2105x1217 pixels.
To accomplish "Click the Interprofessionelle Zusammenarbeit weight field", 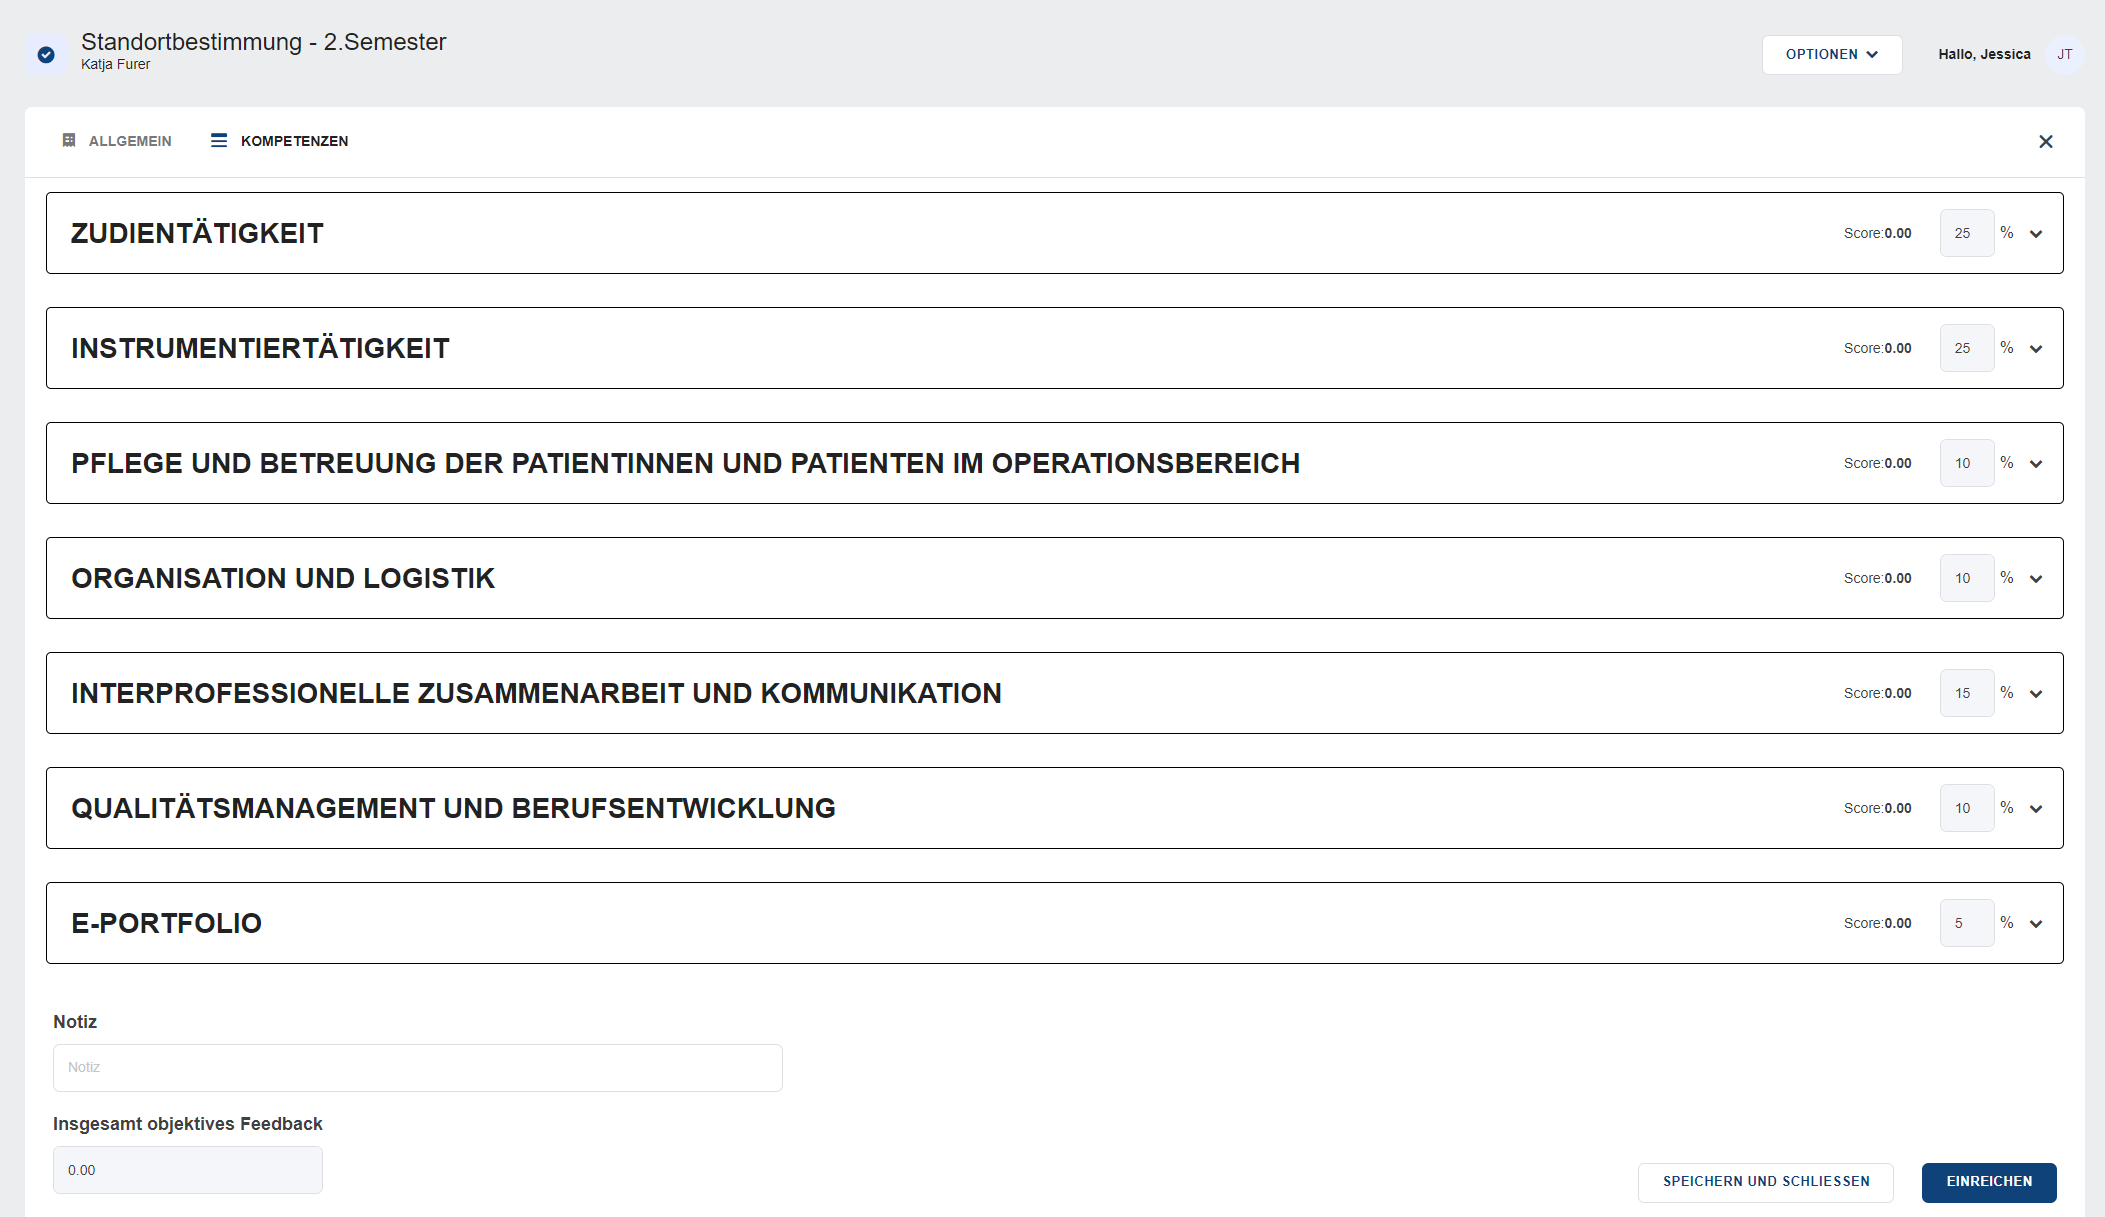I will (x=1967, y=693).
